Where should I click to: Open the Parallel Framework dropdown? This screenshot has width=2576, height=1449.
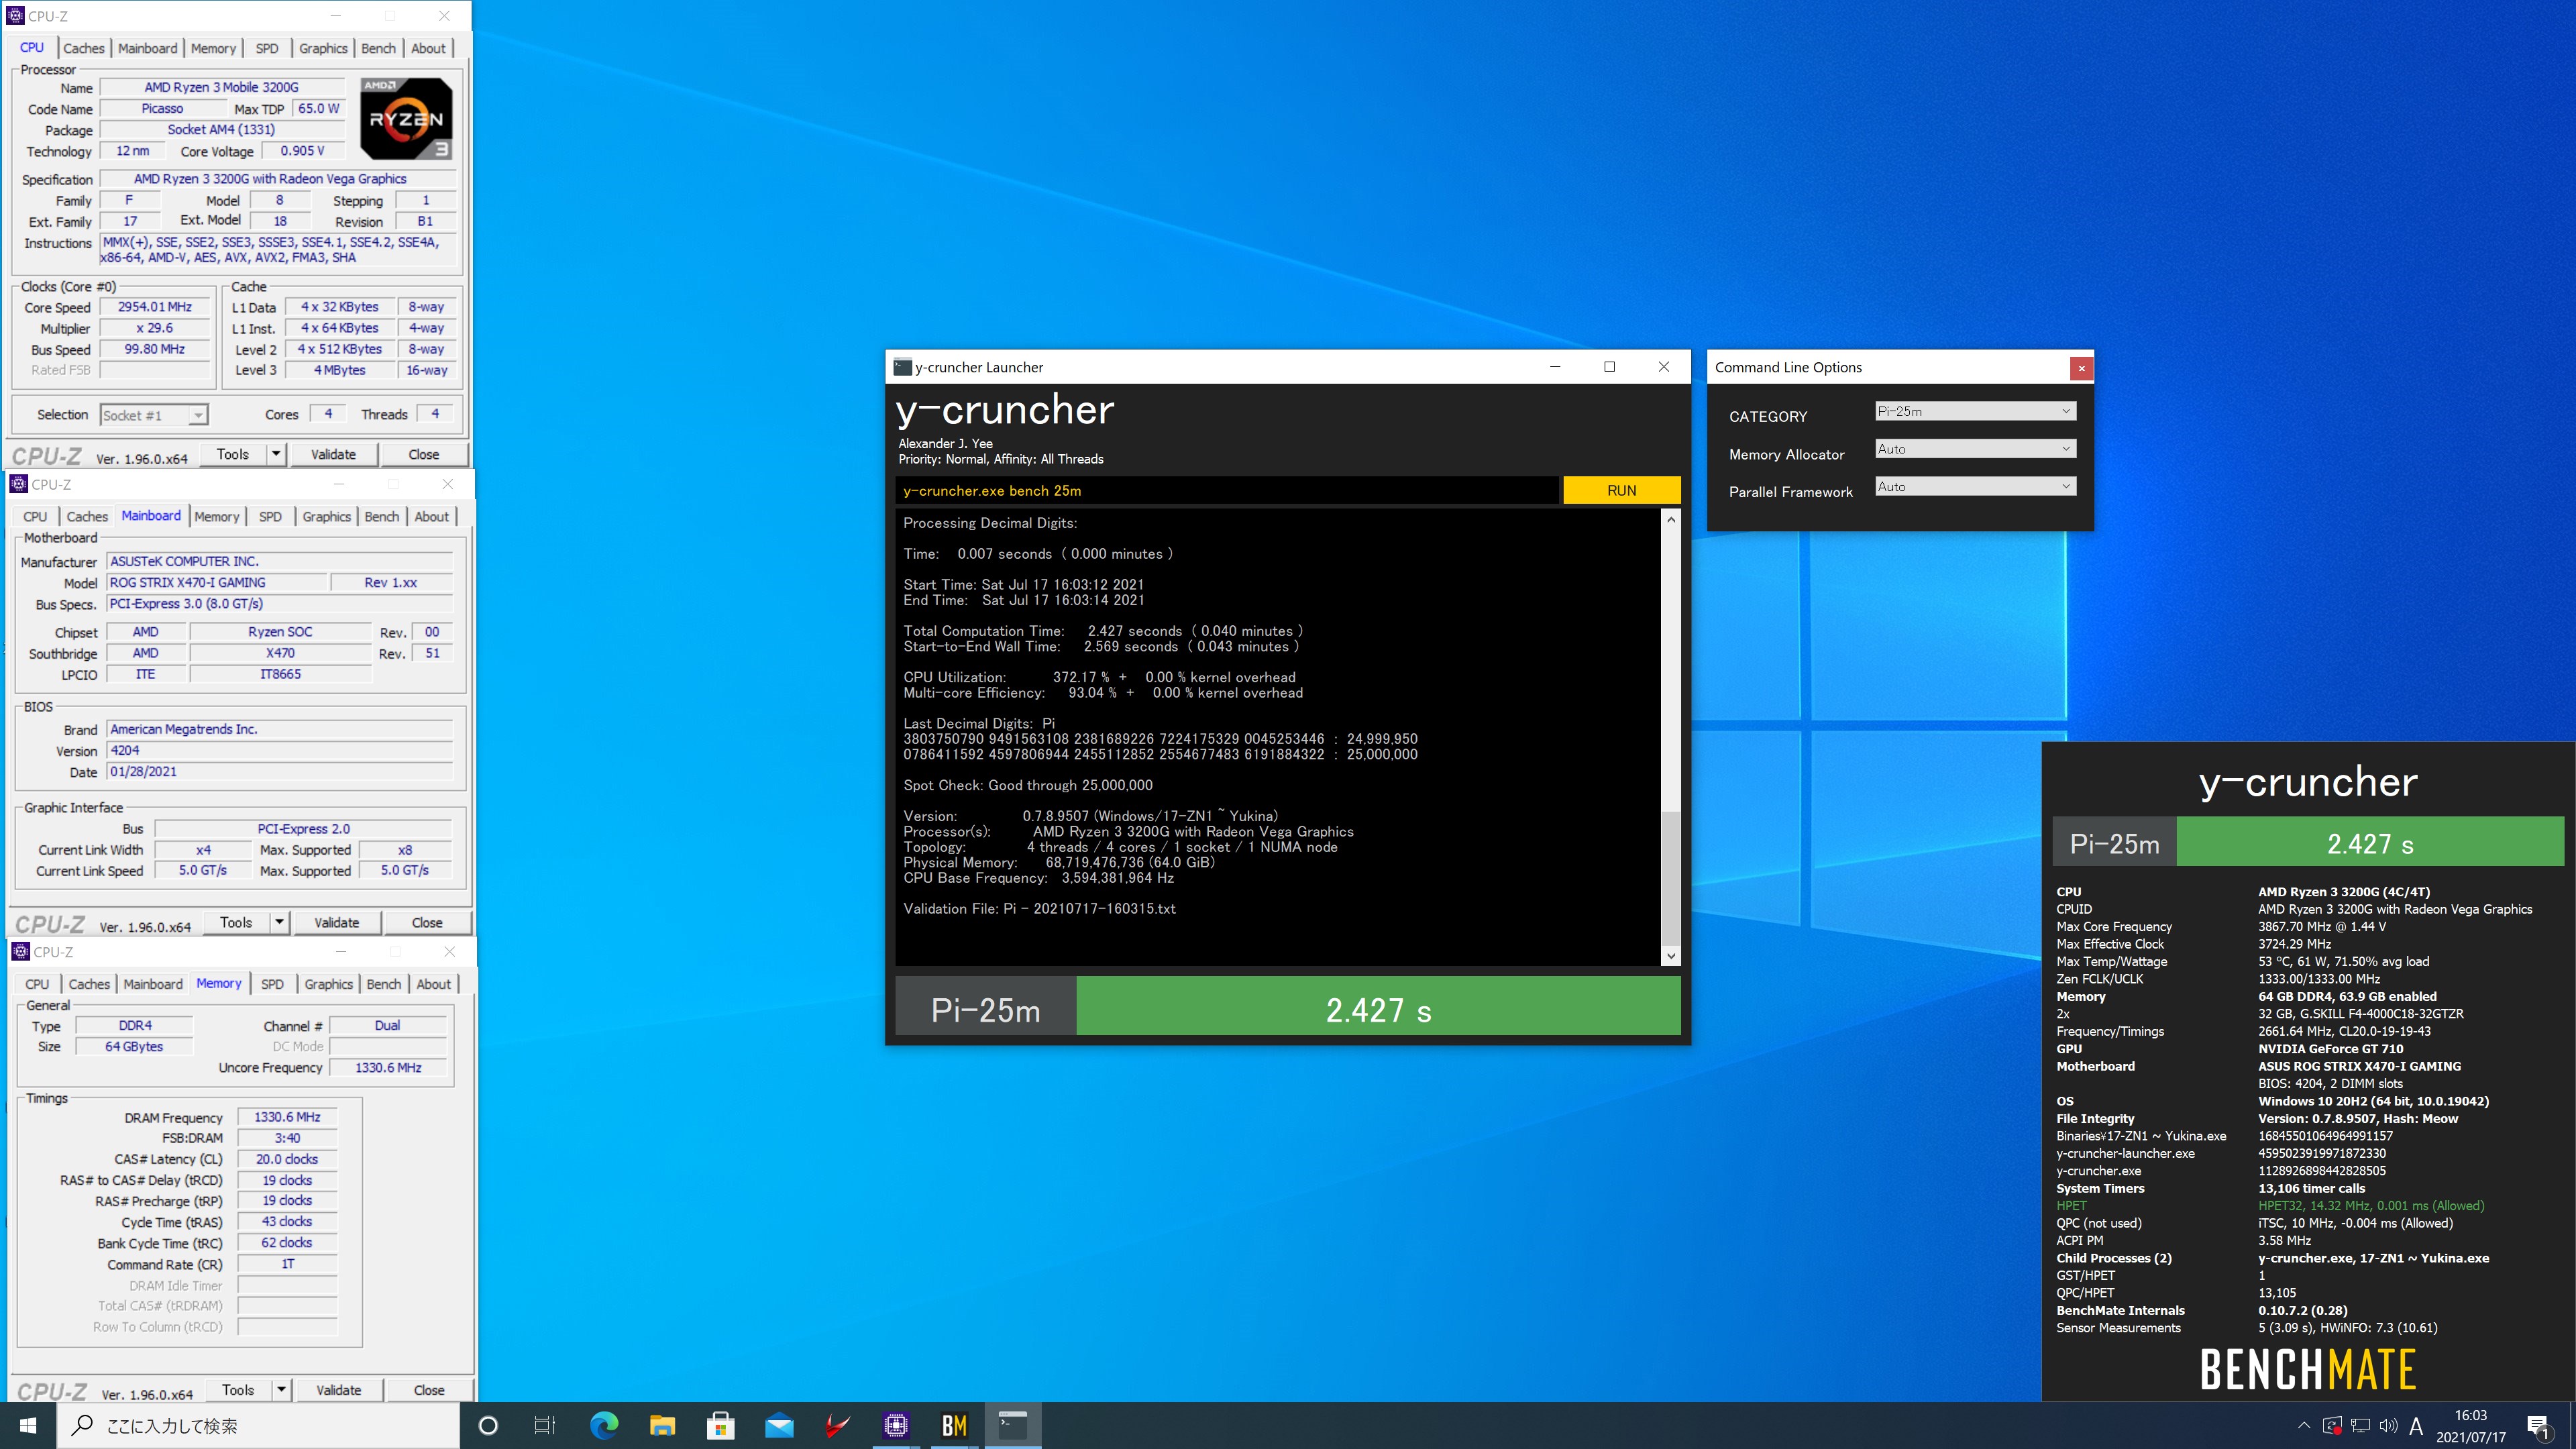coord(1975,487)
